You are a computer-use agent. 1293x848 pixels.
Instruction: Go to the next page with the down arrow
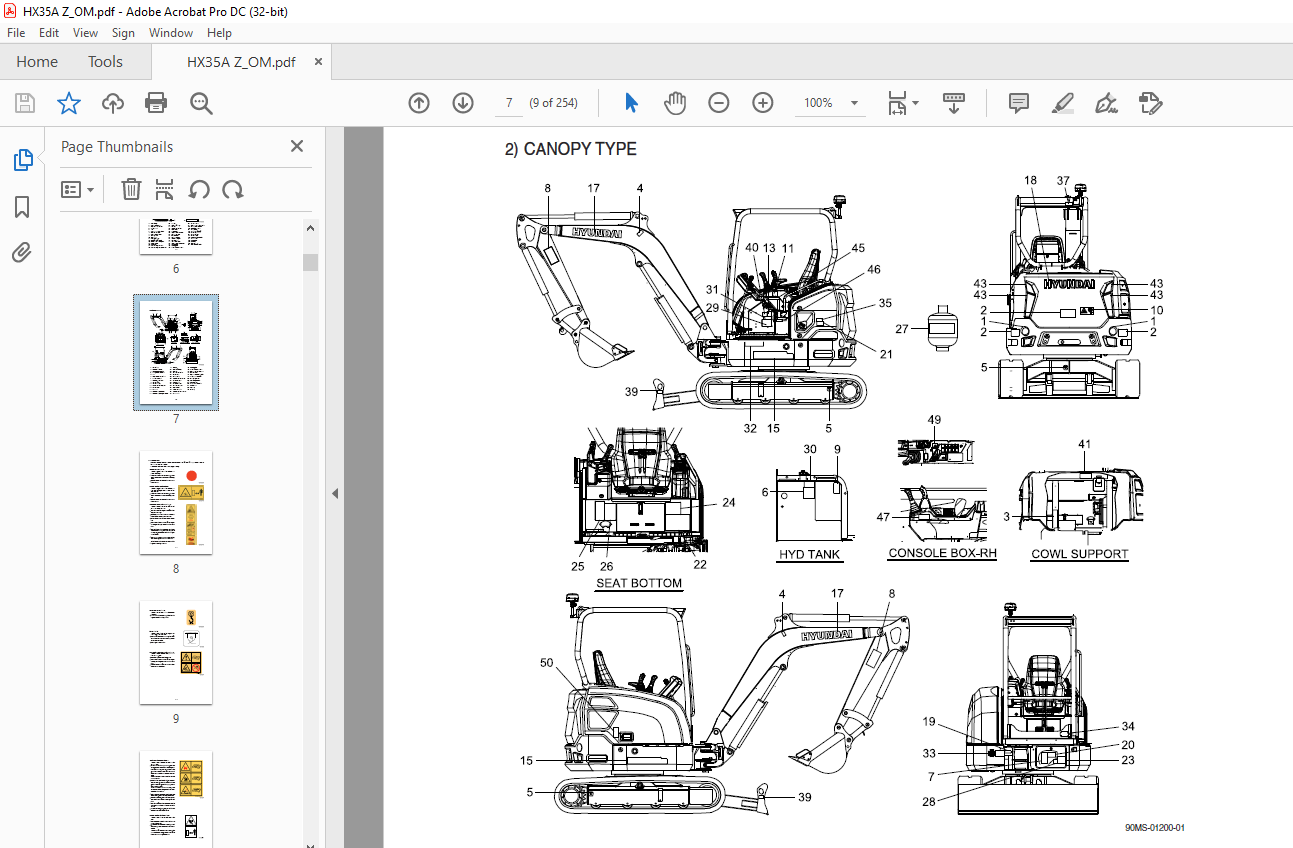(463, 103)
